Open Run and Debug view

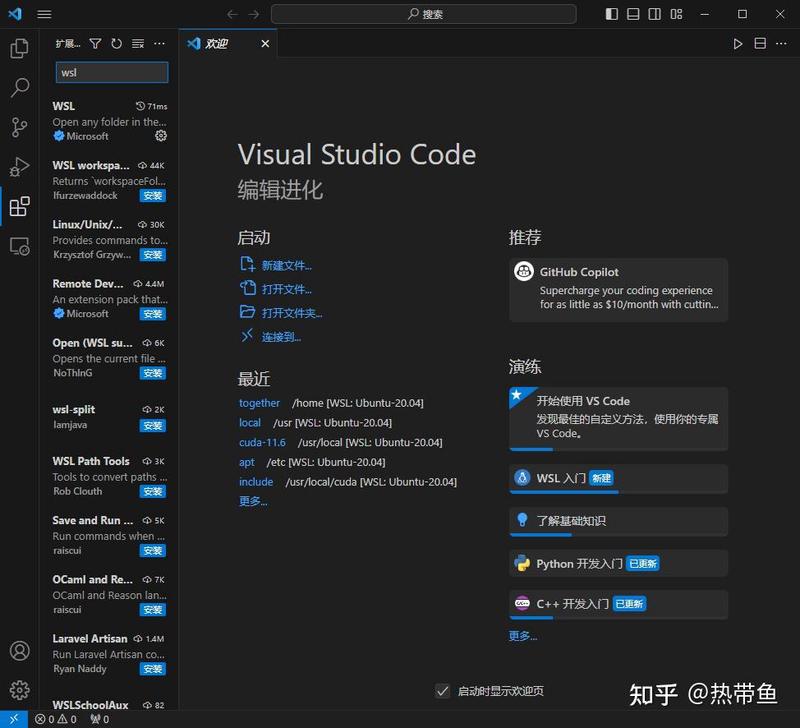pos(19,167)
